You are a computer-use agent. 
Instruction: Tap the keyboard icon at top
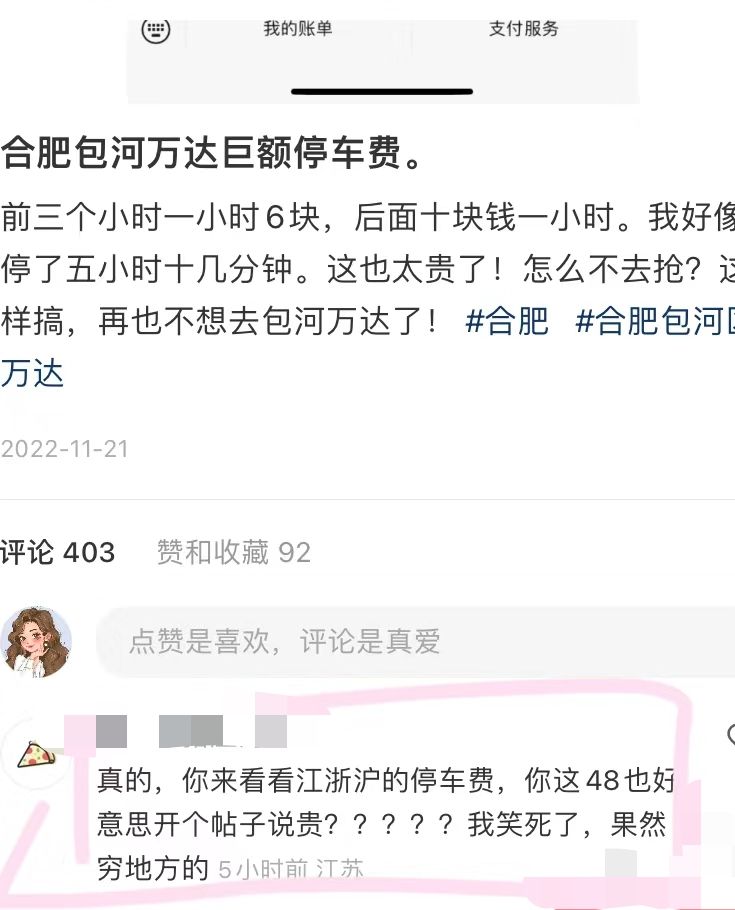(156, 30)
